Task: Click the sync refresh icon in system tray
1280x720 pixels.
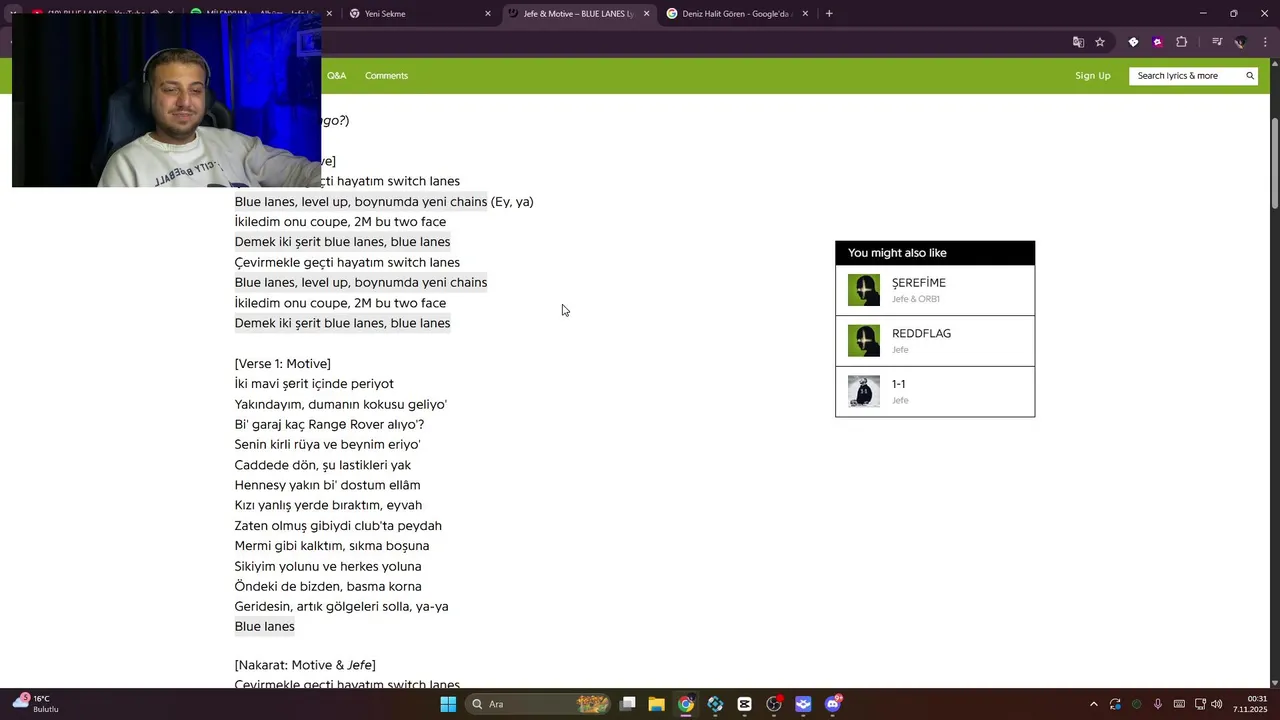Action: pos(1116,704)
